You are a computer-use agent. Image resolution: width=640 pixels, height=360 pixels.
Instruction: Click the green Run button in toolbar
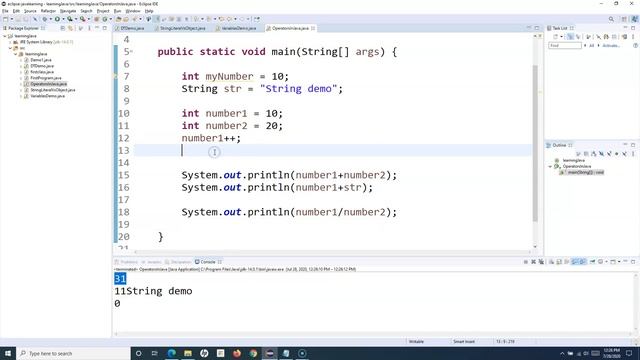57,19
